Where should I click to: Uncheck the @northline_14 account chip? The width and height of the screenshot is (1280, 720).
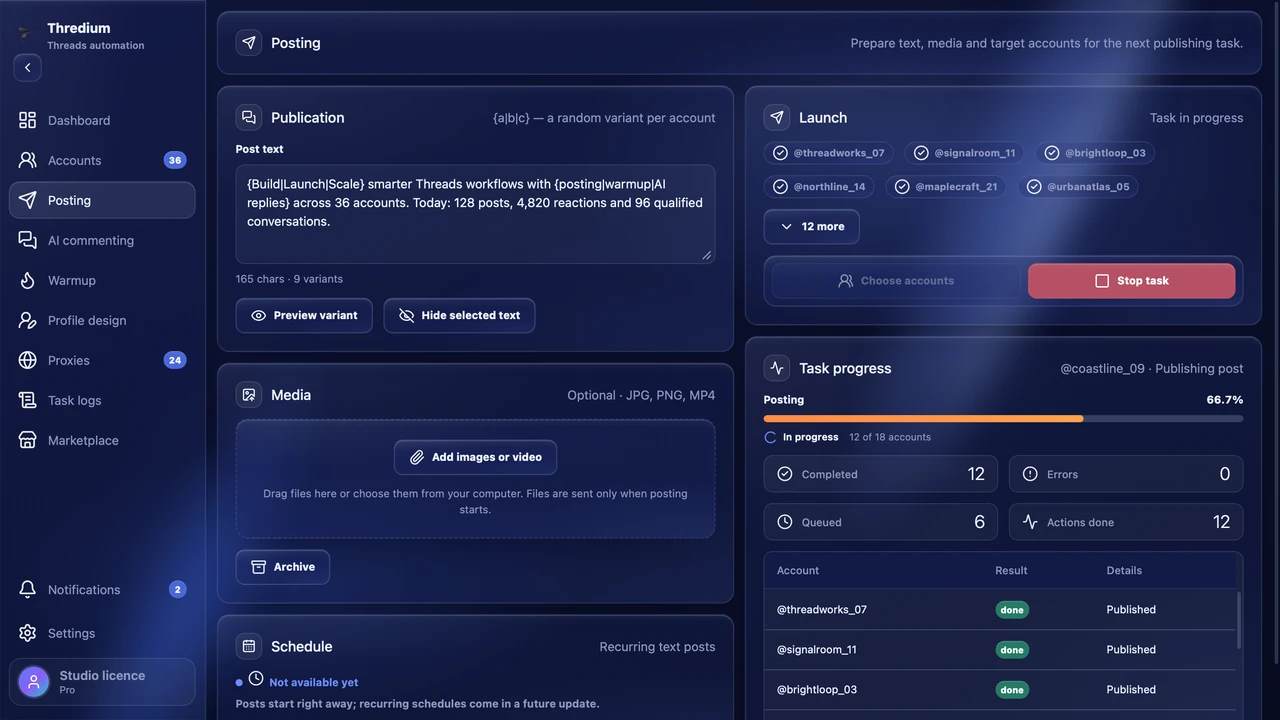coord(820,187)
